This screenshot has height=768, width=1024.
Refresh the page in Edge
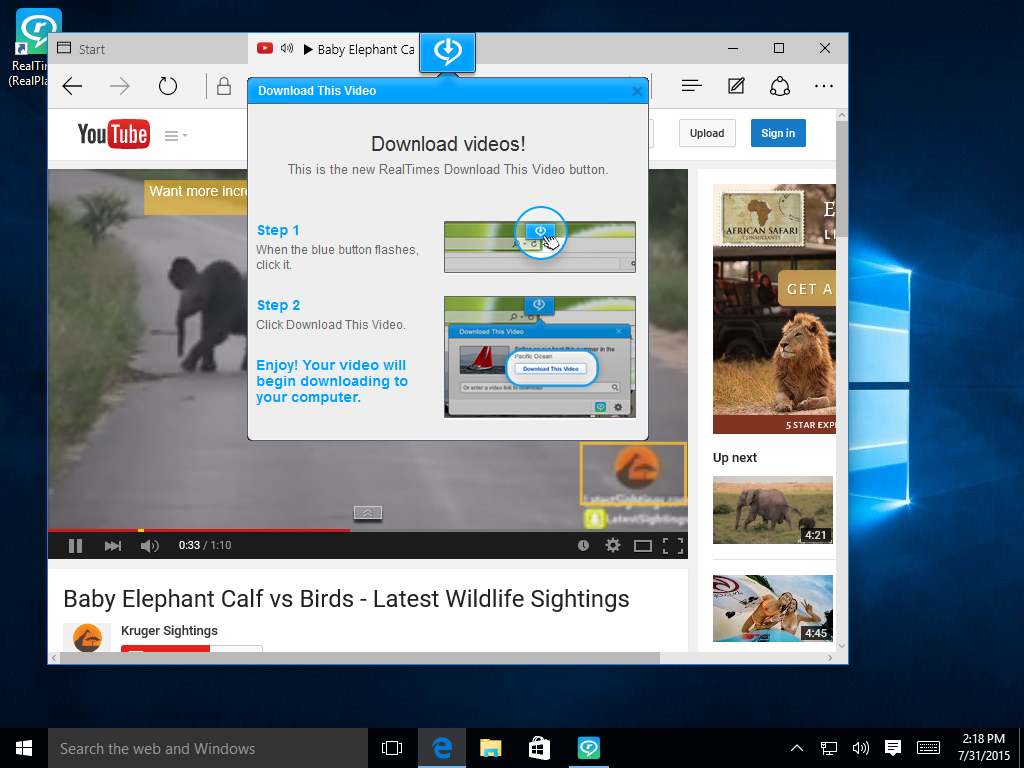click(168, 87)
